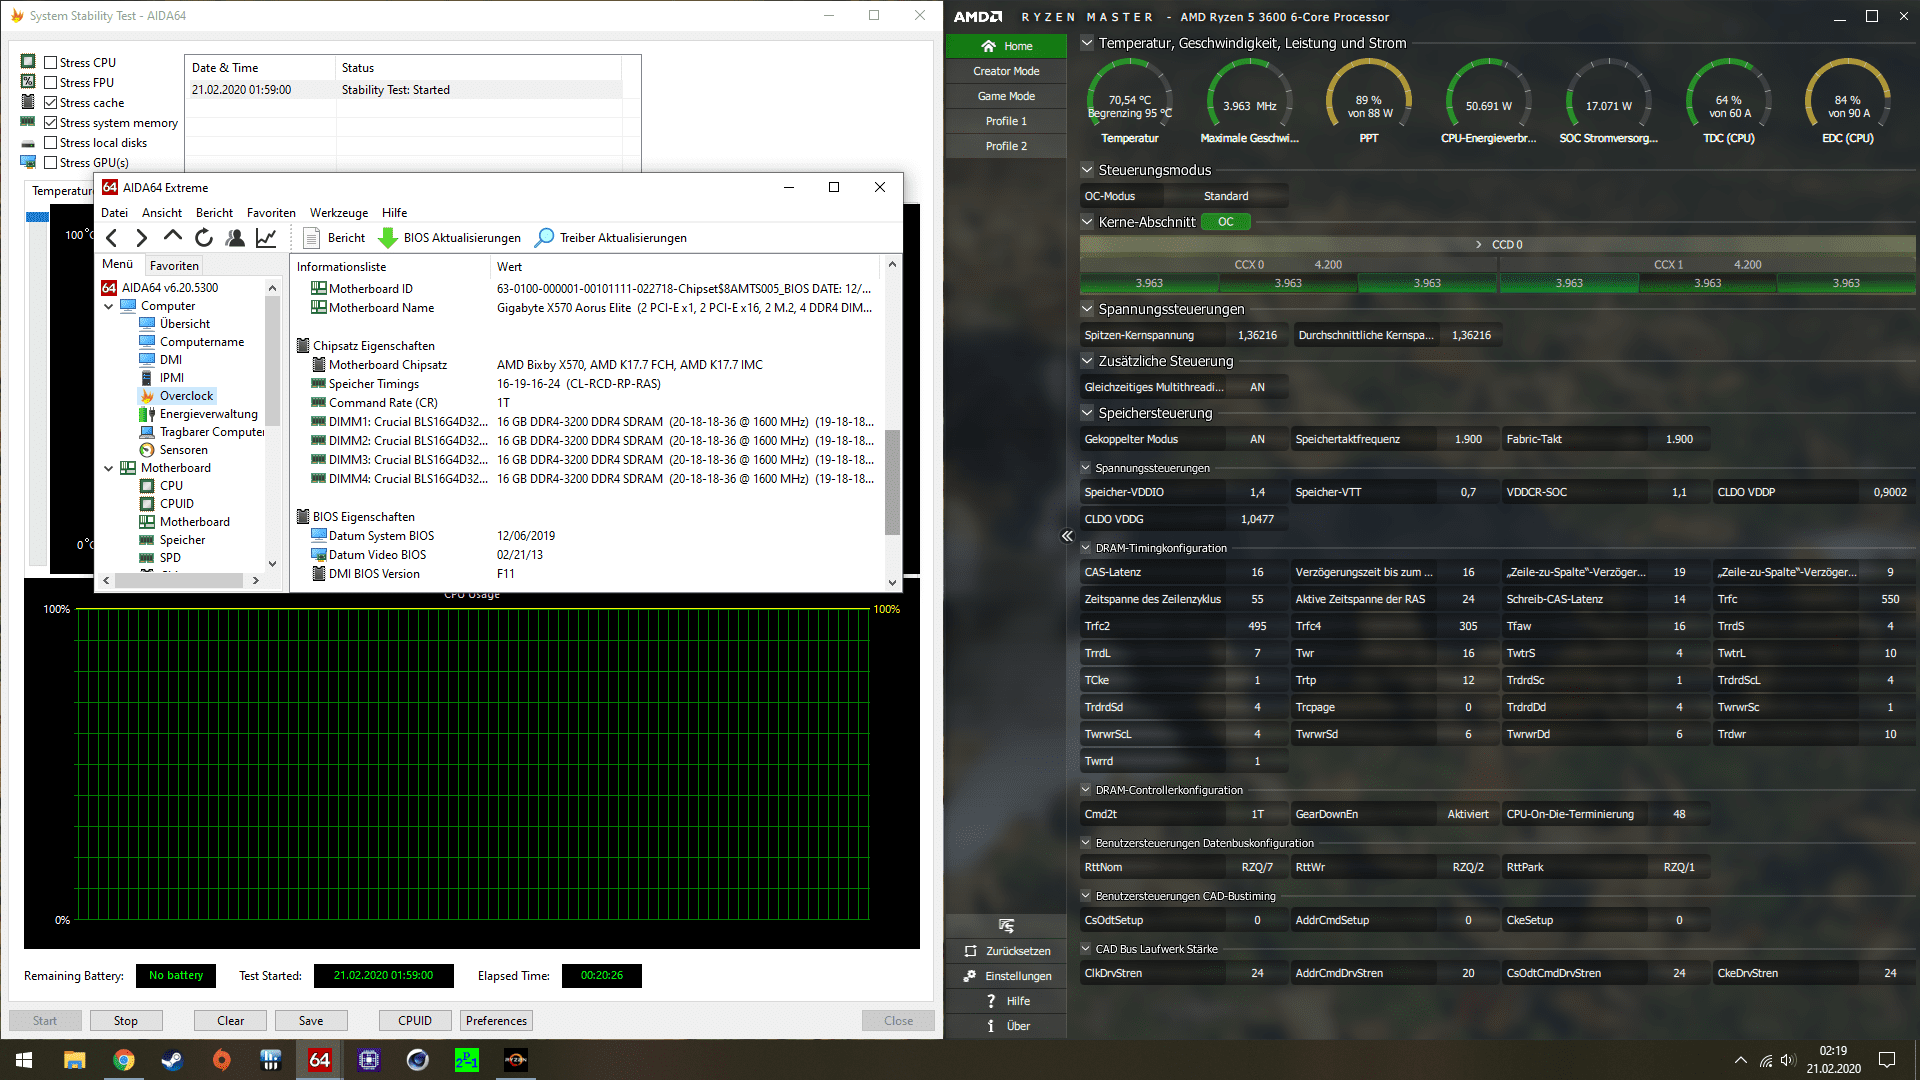Collapse the Speichersteuerung section

click(x=1087, y=413)
